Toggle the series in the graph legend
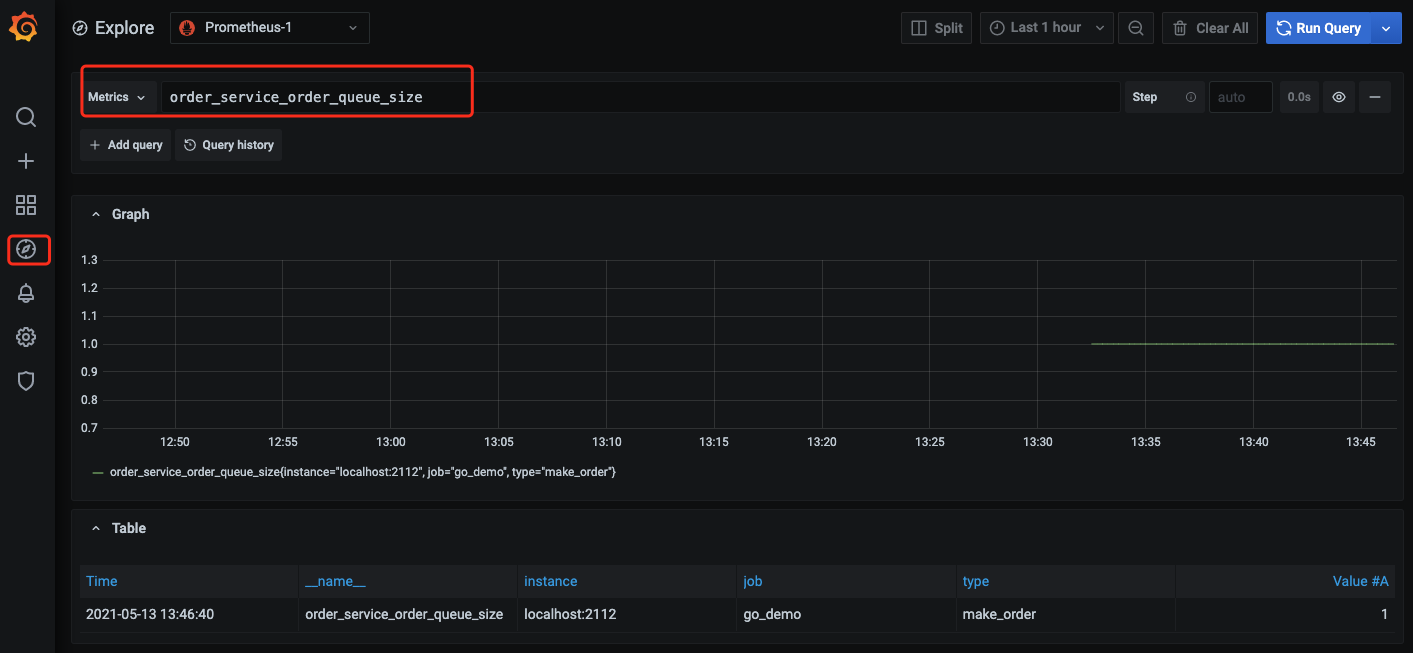 tap(362, 471)
